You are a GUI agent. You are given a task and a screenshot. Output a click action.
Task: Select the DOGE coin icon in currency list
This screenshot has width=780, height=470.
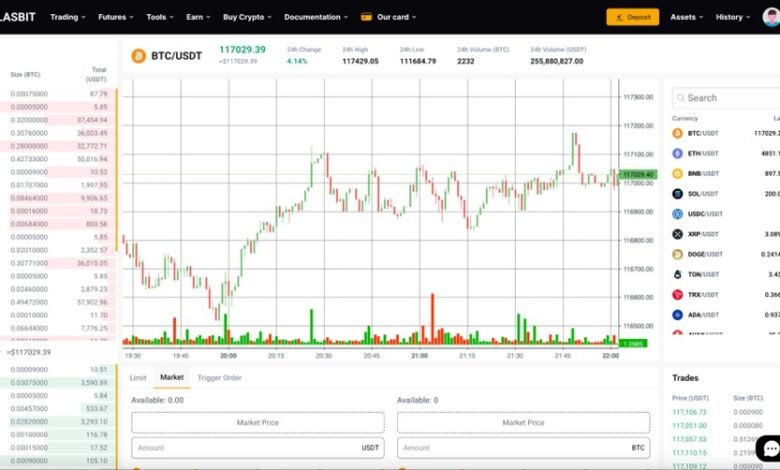[x=678, y=254]
